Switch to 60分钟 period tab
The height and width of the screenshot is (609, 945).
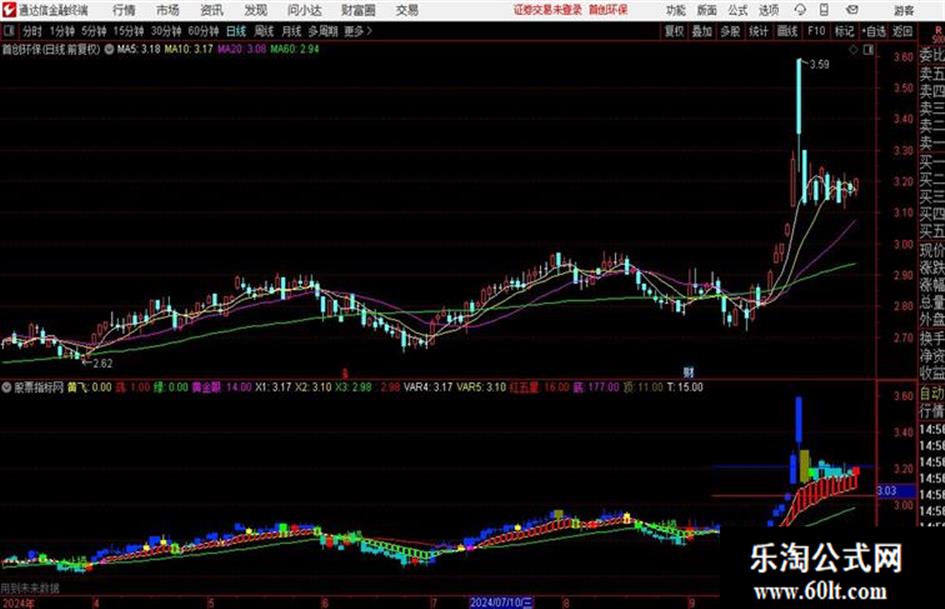coord(203,31)
